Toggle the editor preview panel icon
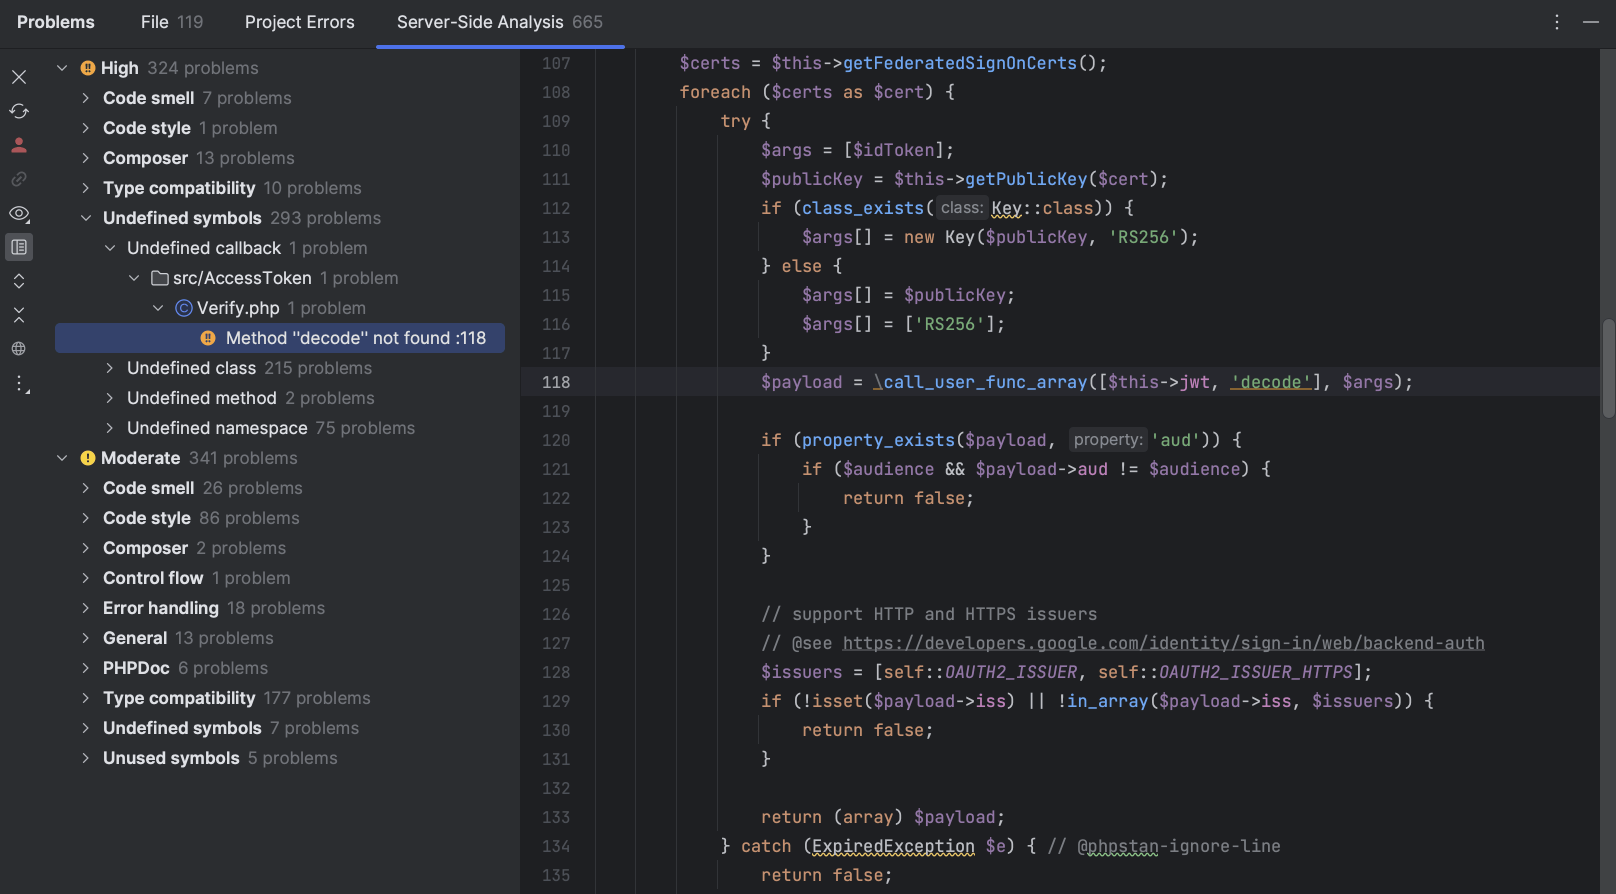This screenshot has height=894, width=1616. (x=19, y=247)
